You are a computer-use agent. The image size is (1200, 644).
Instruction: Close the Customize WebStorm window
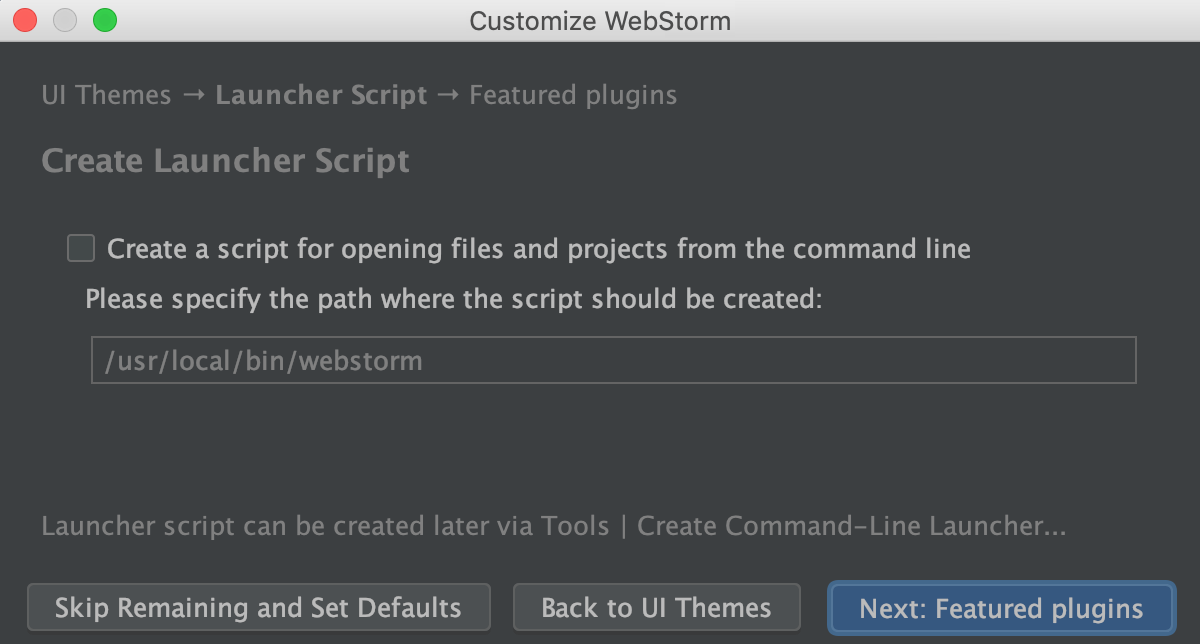(x=25, y=20)
